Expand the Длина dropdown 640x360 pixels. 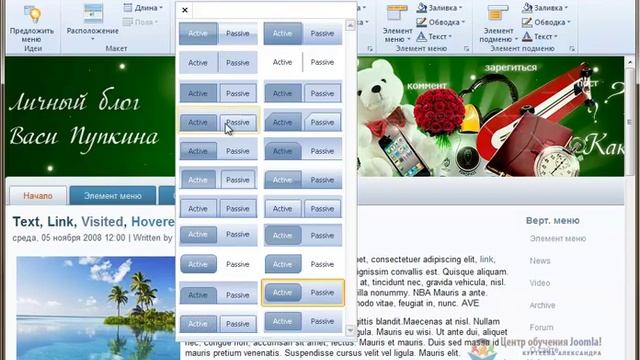[x=143, y=7]
